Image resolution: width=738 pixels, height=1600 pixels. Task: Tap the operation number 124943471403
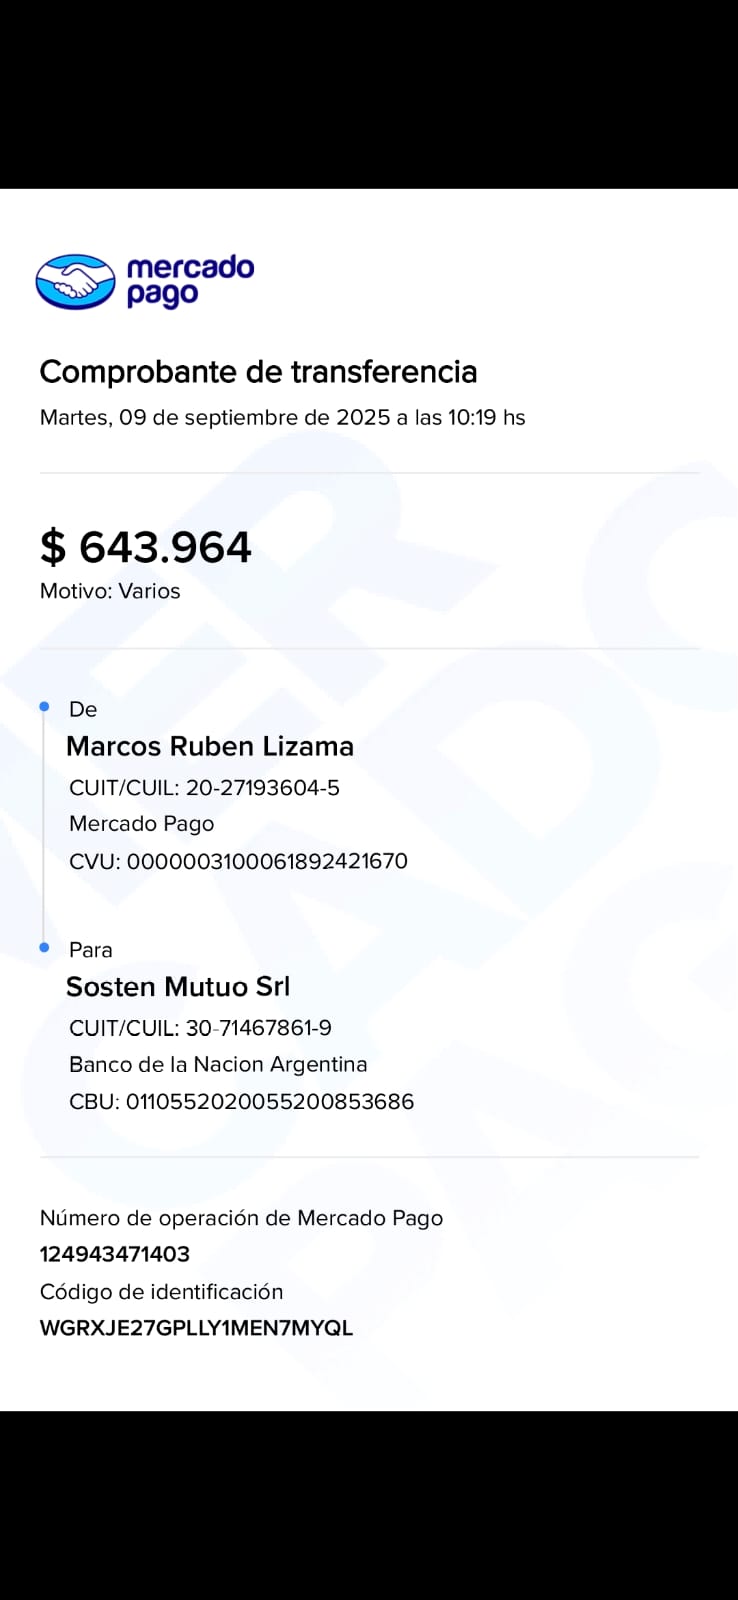tap(115, 1254)
